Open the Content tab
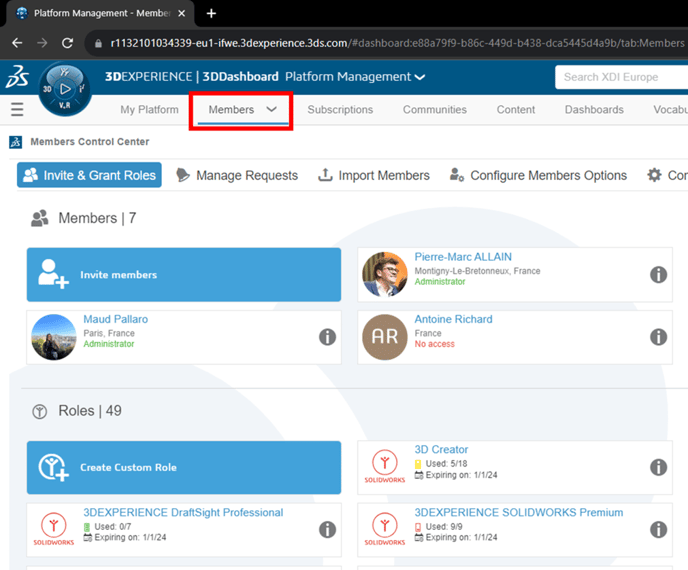The height and width of the screenshot is (570, 688). [516, 110]
